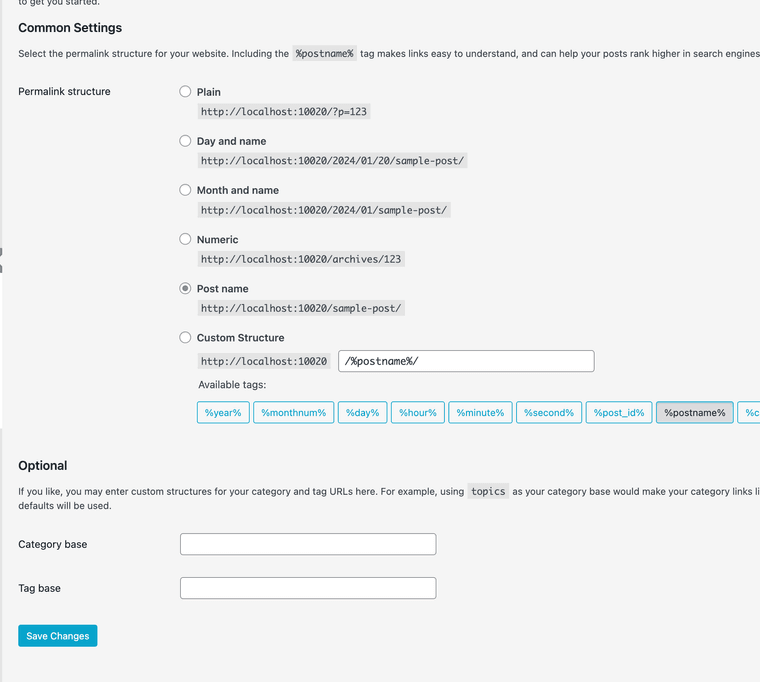Toggle the highlighted %postname% tag button

tap(694, 413)
